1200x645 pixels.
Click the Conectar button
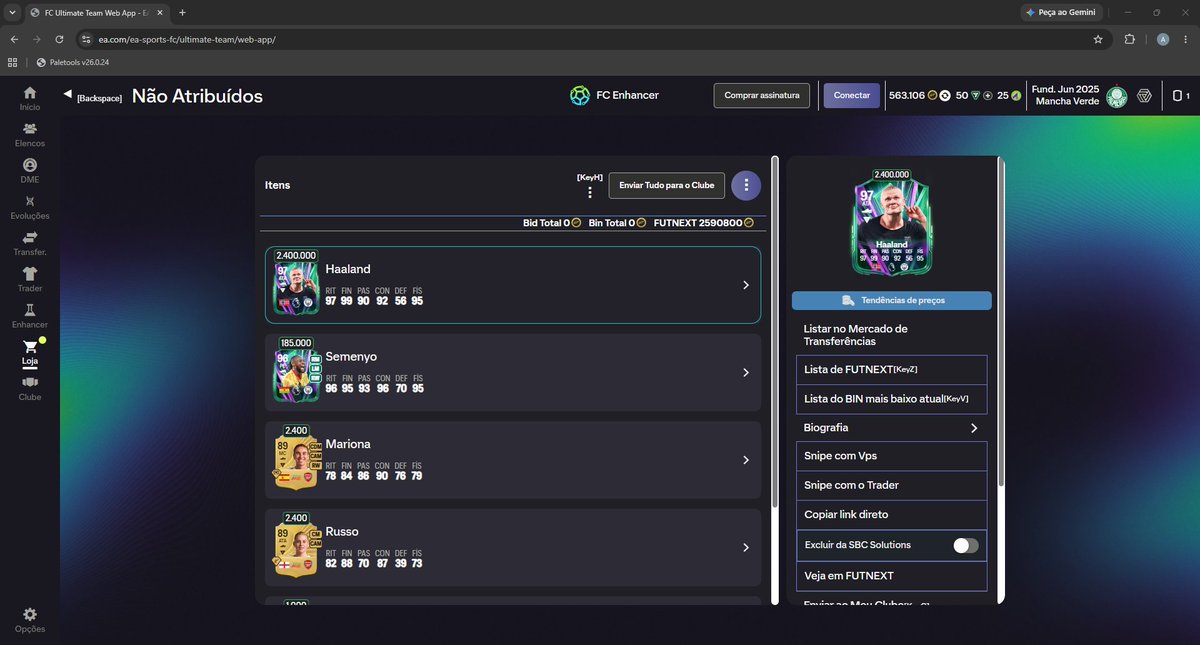852,96
